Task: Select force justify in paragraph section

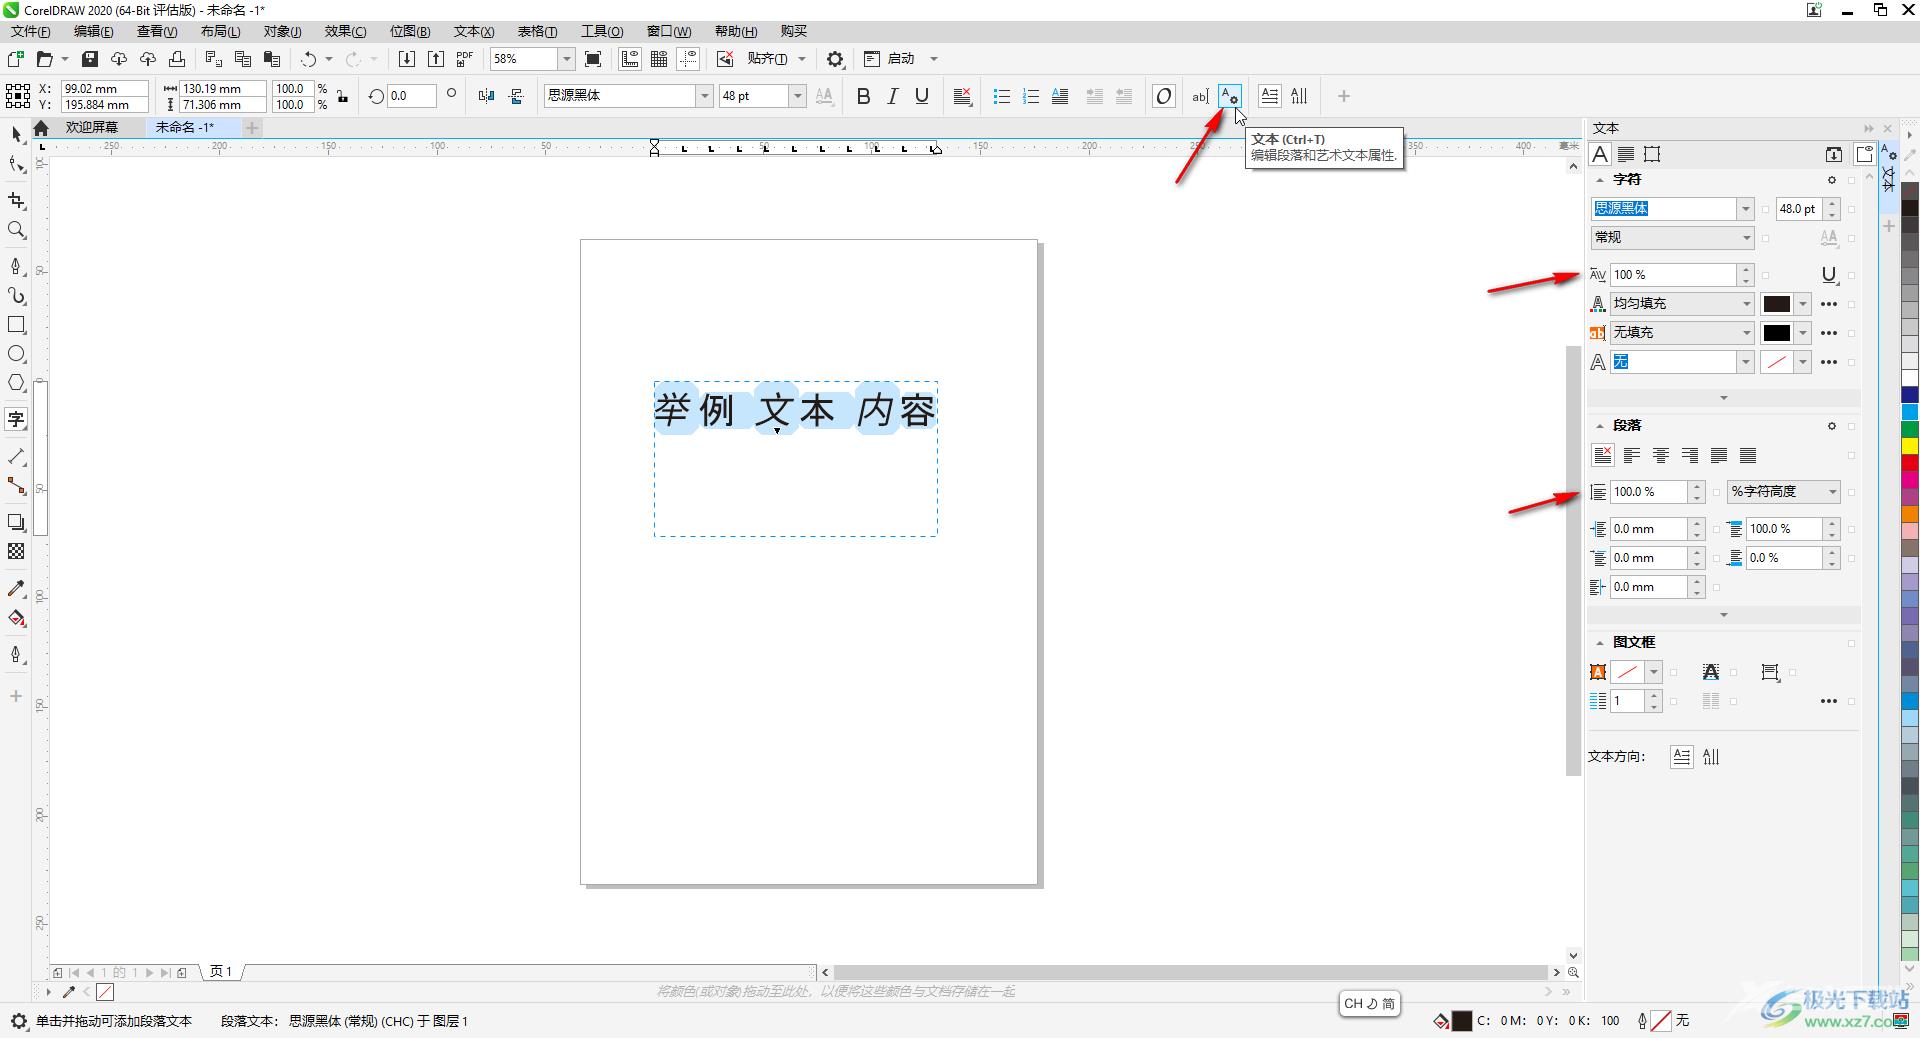Action: pyautogui.click(x=1748, y=455)
